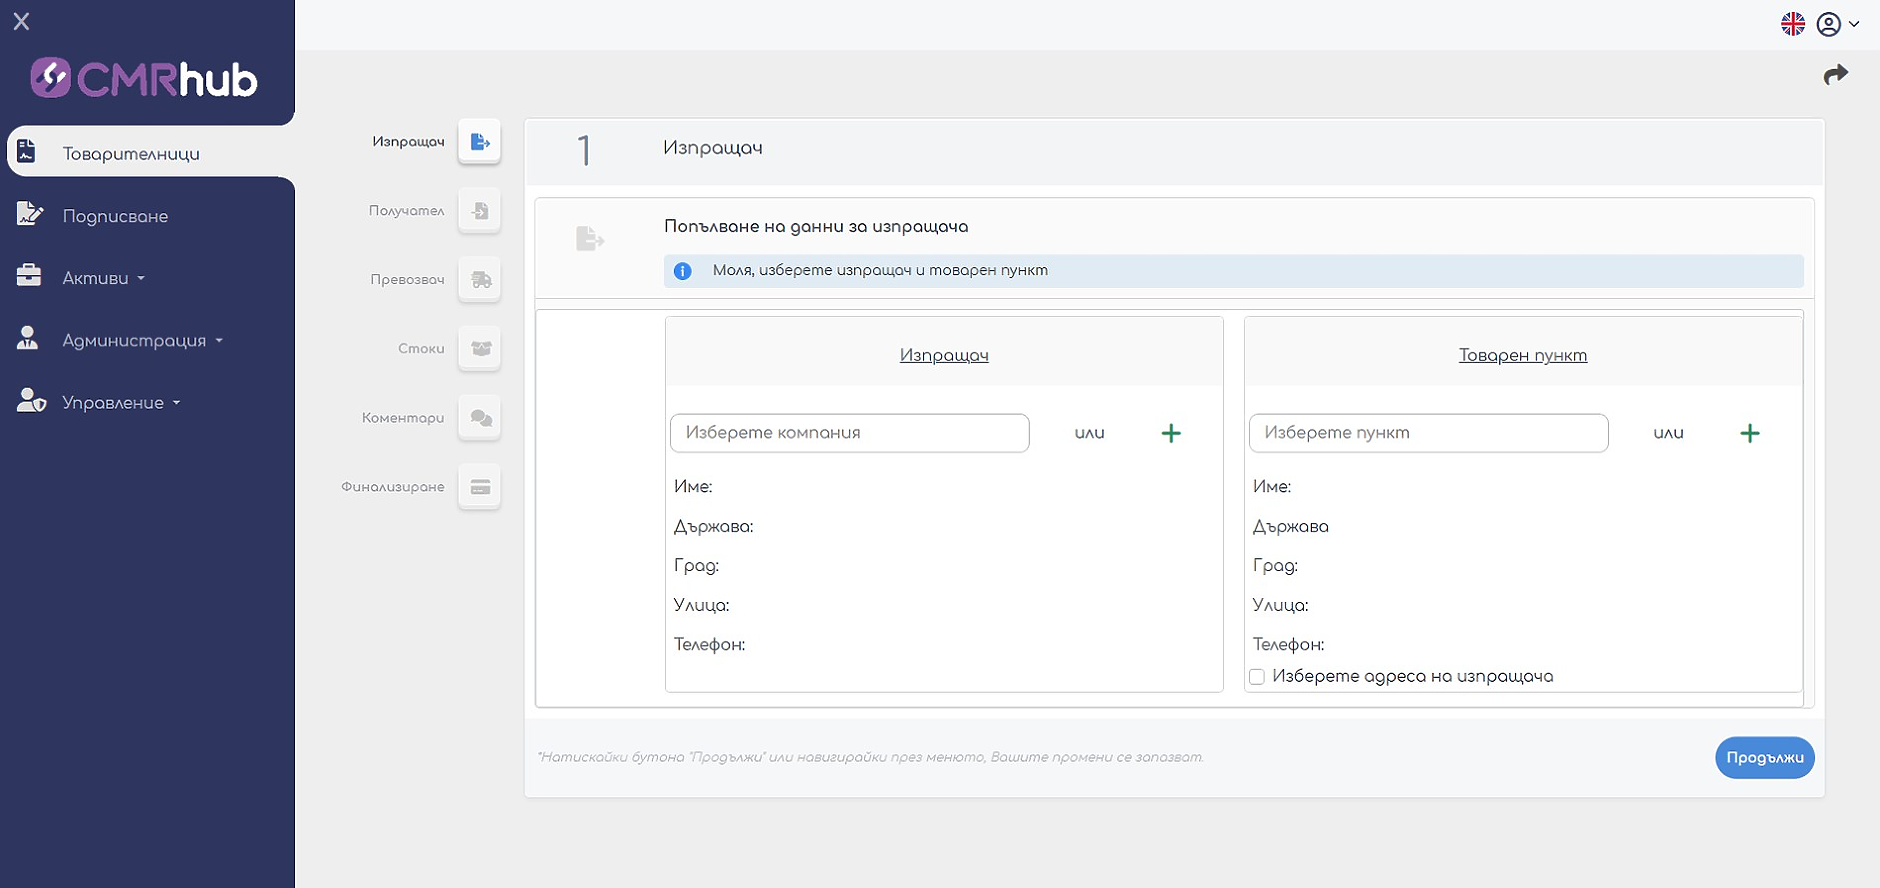Go to the Превозвач step label

tap(407, 279)
